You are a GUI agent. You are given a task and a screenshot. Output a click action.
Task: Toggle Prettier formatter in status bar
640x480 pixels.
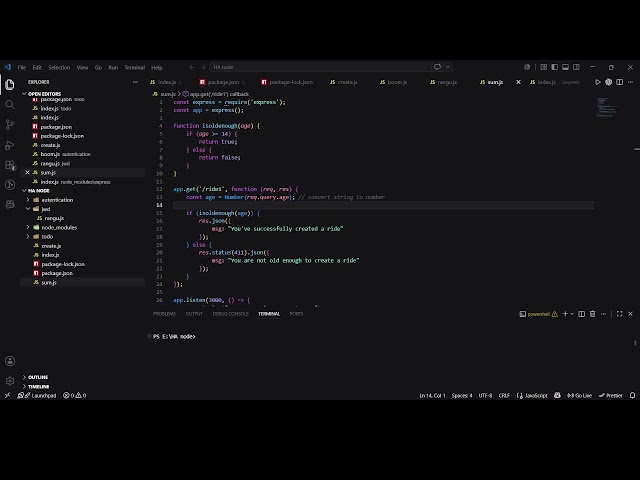[x=611, y=395]
